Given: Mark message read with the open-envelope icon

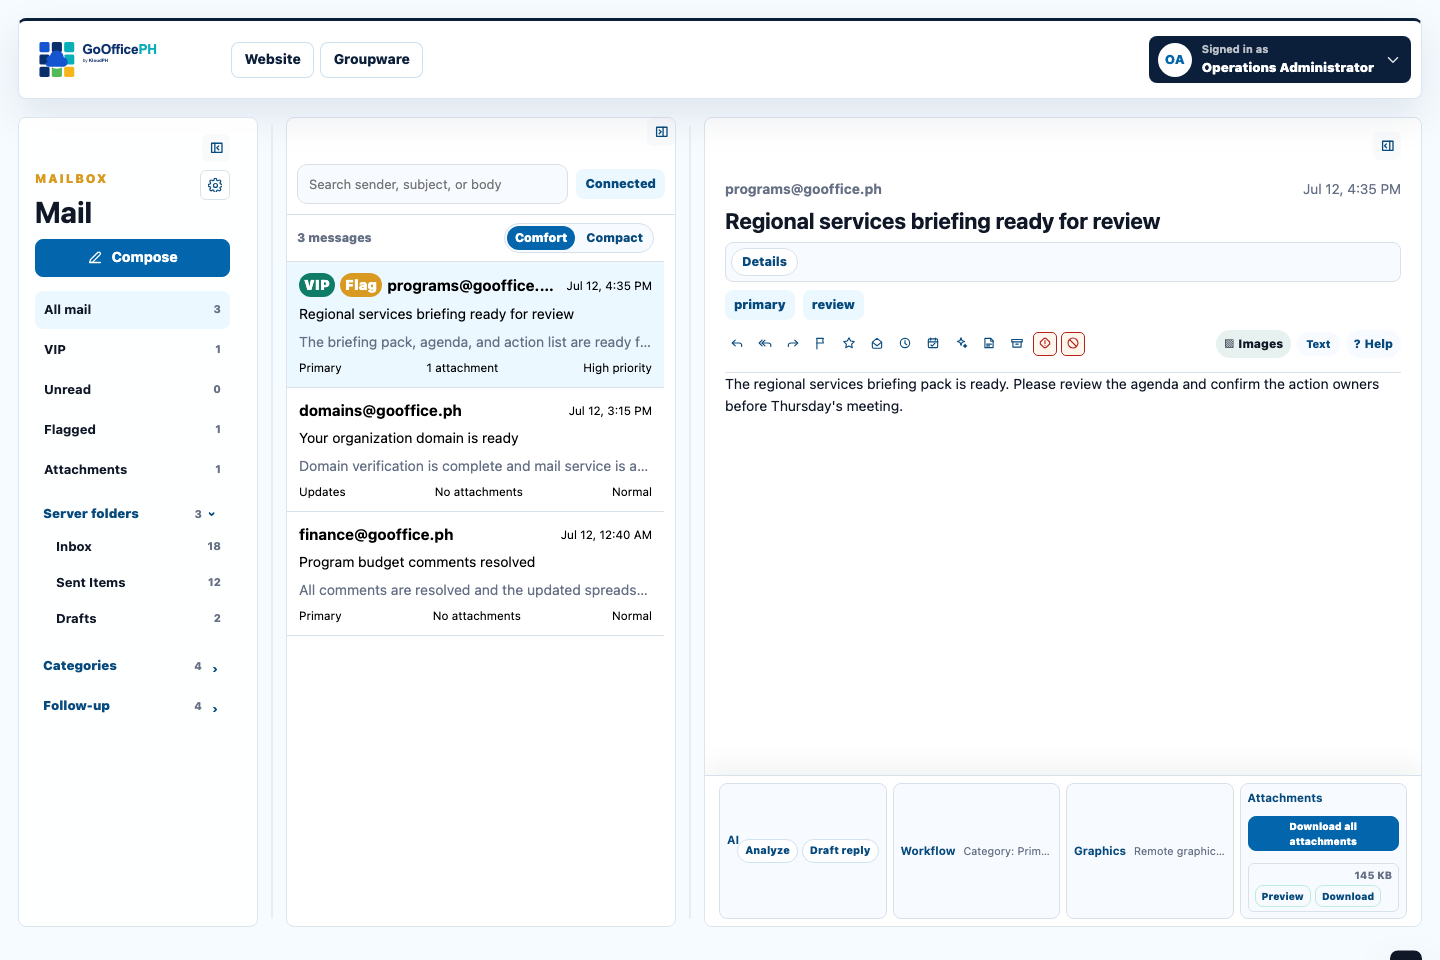Looking at the screenshot, I should [877, 344].
